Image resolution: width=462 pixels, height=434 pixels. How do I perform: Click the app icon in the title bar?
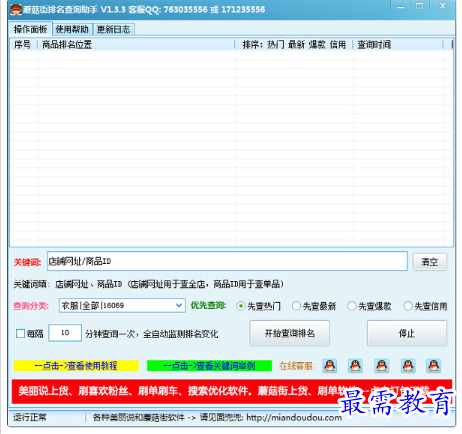coord(15,9)
